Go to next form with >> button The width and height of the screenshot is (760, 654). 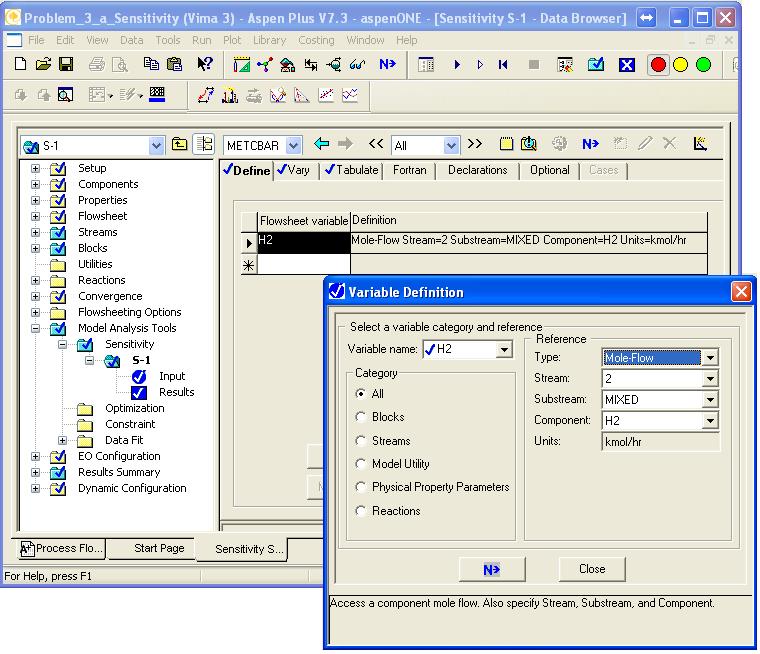[475, 144]
